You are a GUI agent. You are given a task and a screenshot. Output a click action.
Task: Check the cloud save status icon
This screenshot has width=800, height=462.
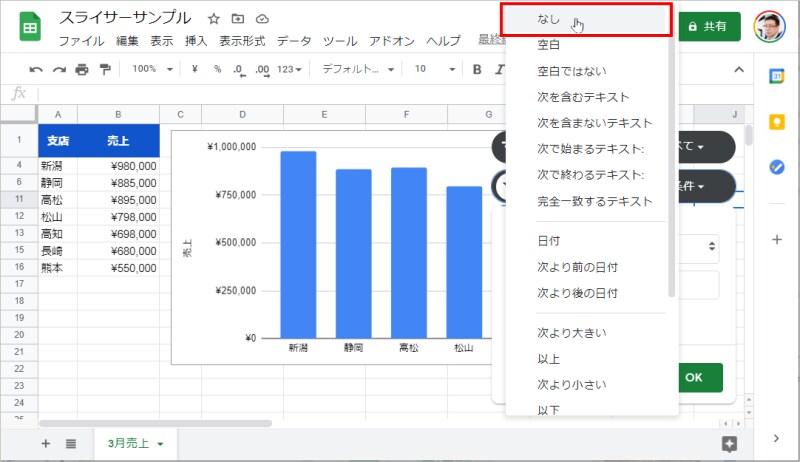[262, 19]
